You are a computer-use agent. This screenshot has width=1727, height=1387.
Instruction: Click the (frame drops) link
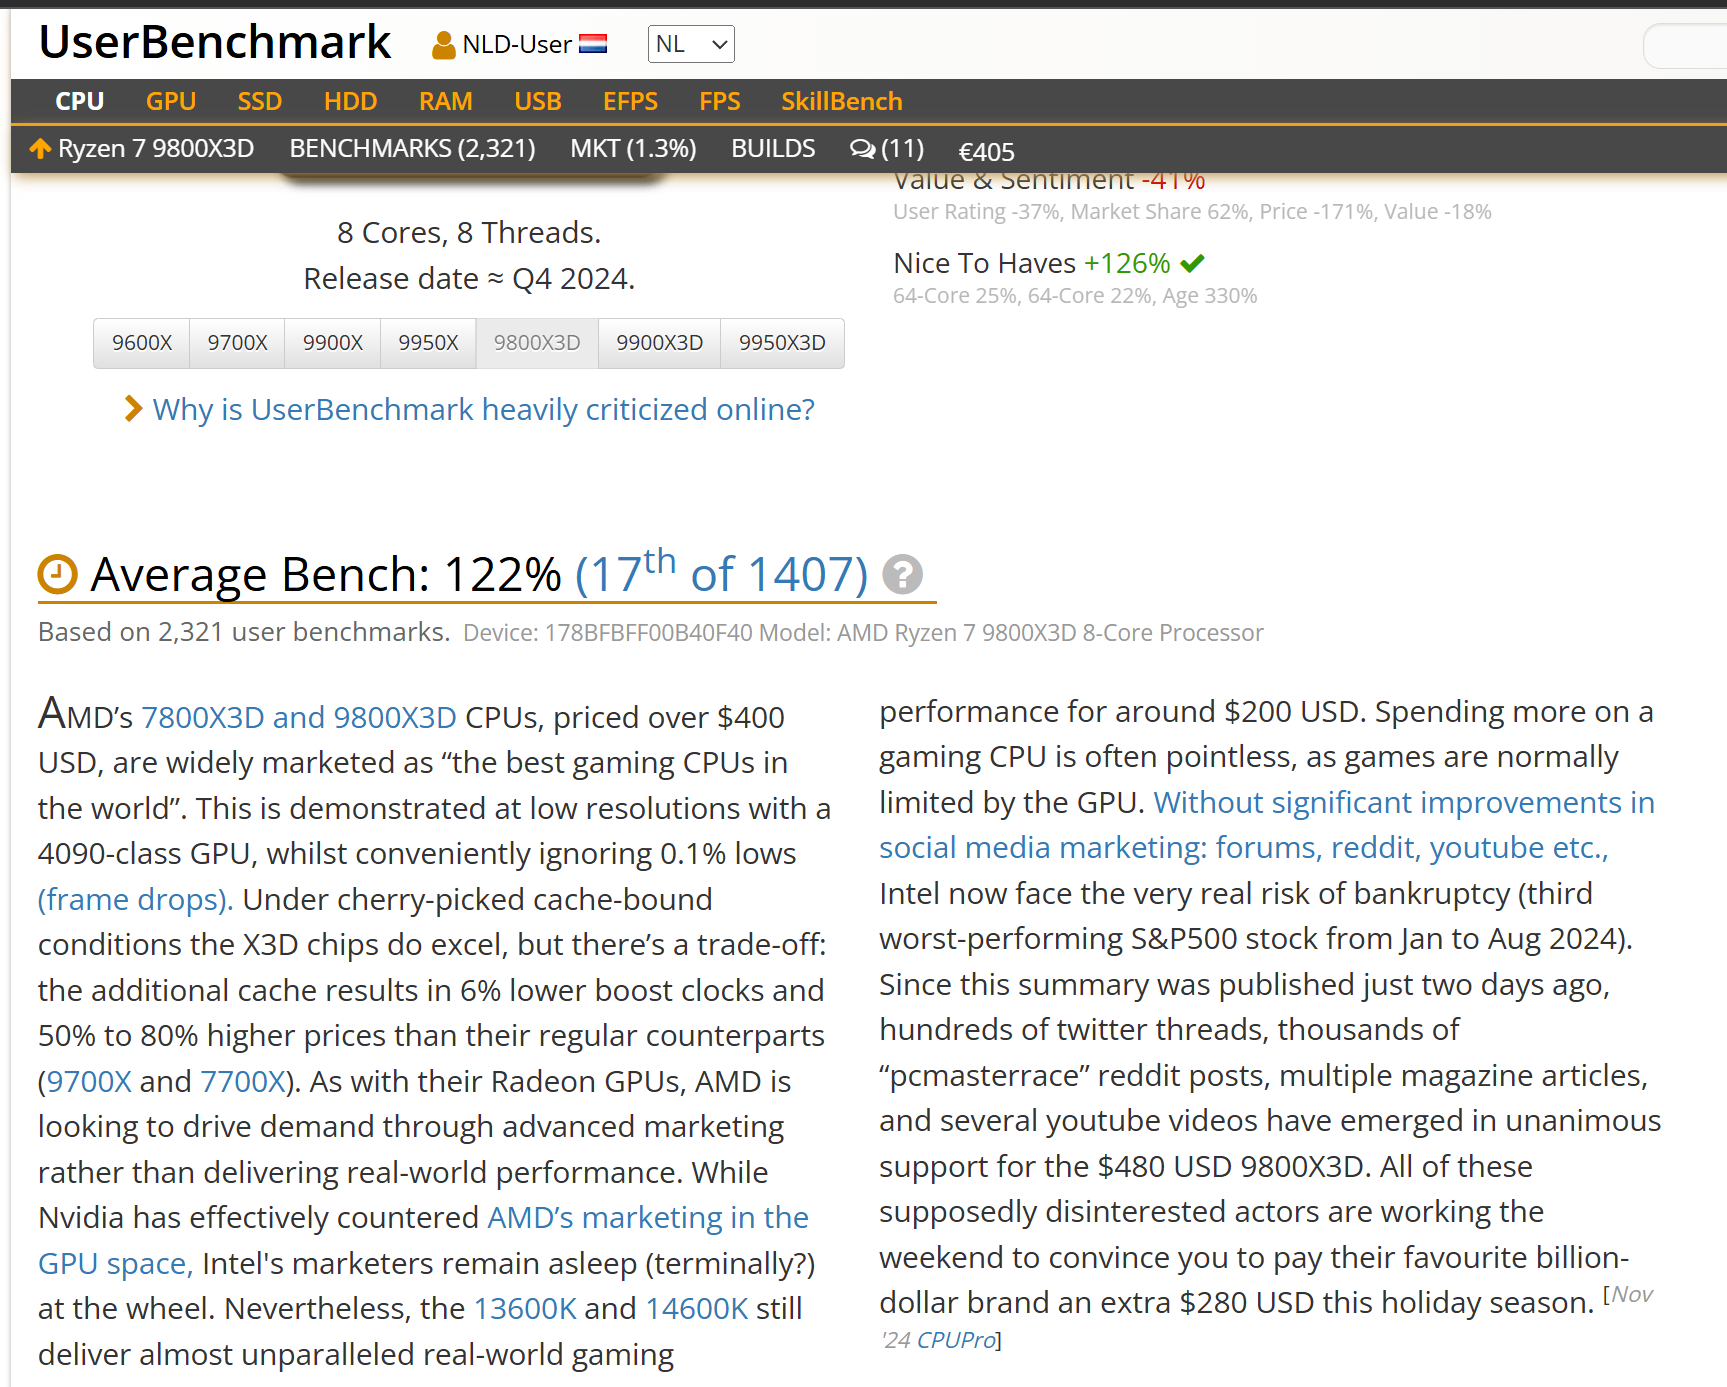tap(135, 899)
